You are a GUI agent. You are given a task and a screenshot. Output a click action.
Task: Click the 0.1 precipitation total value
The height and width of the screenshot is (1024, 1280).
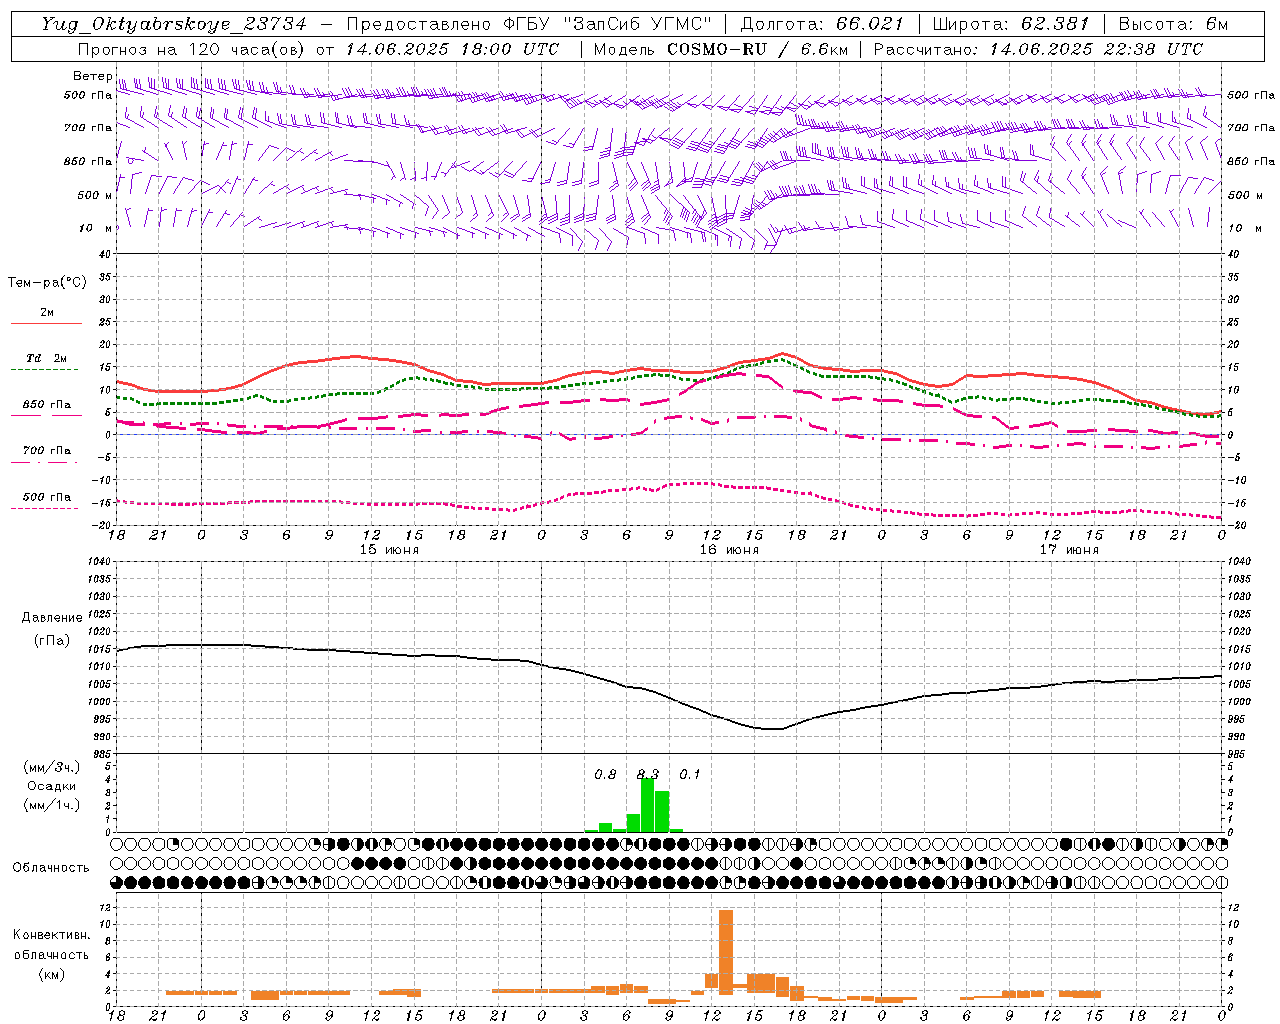tap(690, 775)
